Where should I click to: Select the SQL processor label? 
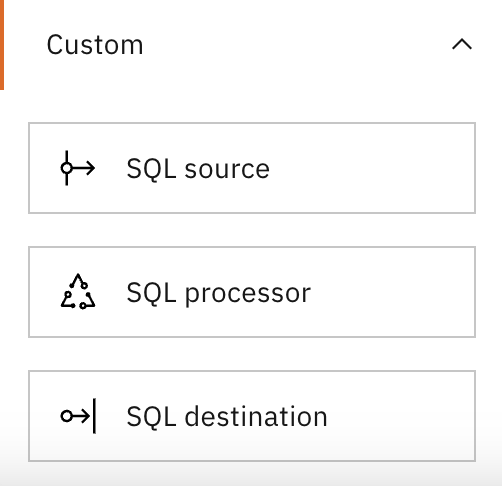coord(219,293)
